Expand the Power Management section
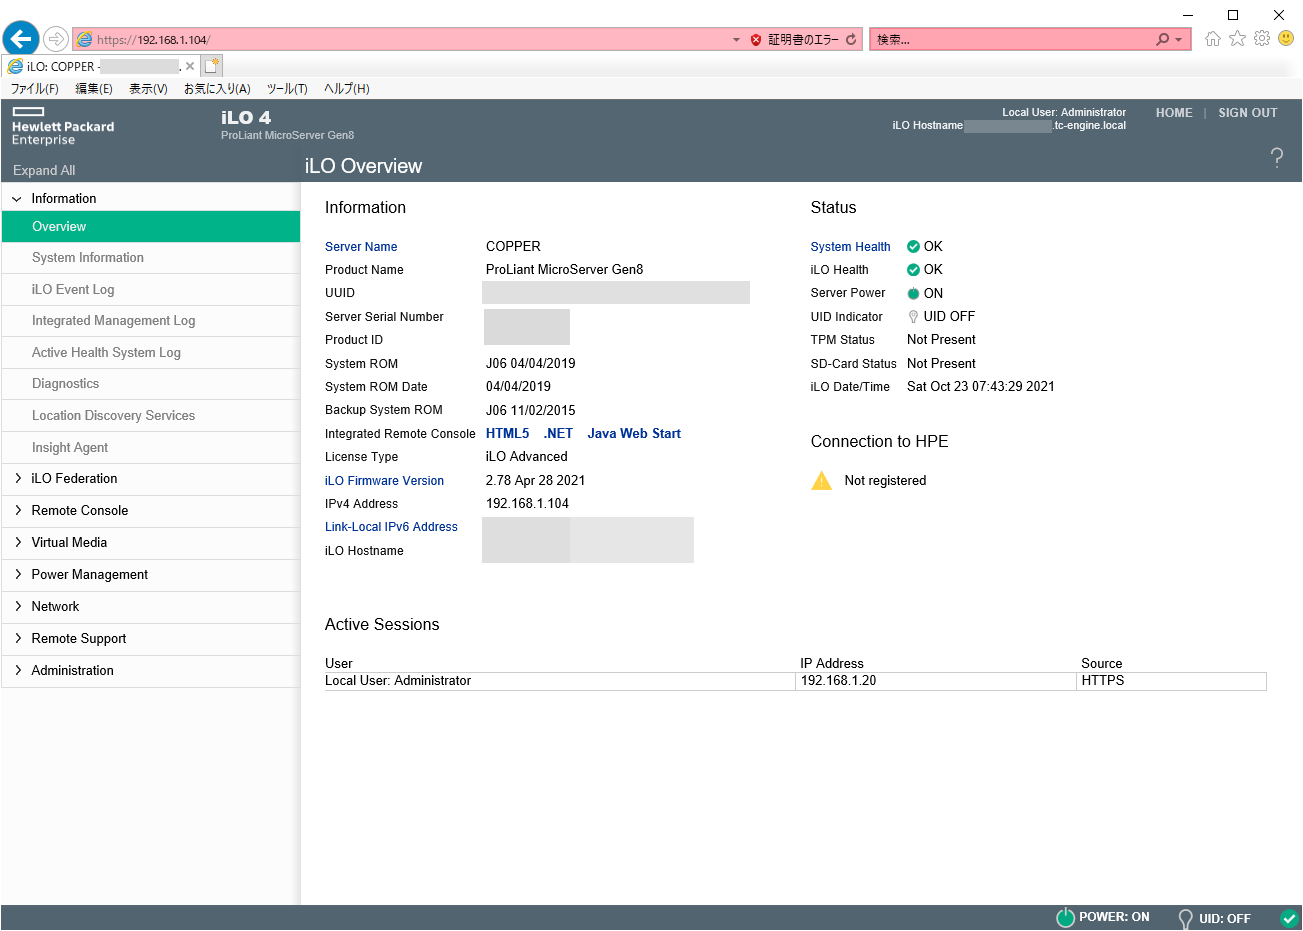Image resolution: width=1303 pixels, height=931 pixels. click(17, 575)
